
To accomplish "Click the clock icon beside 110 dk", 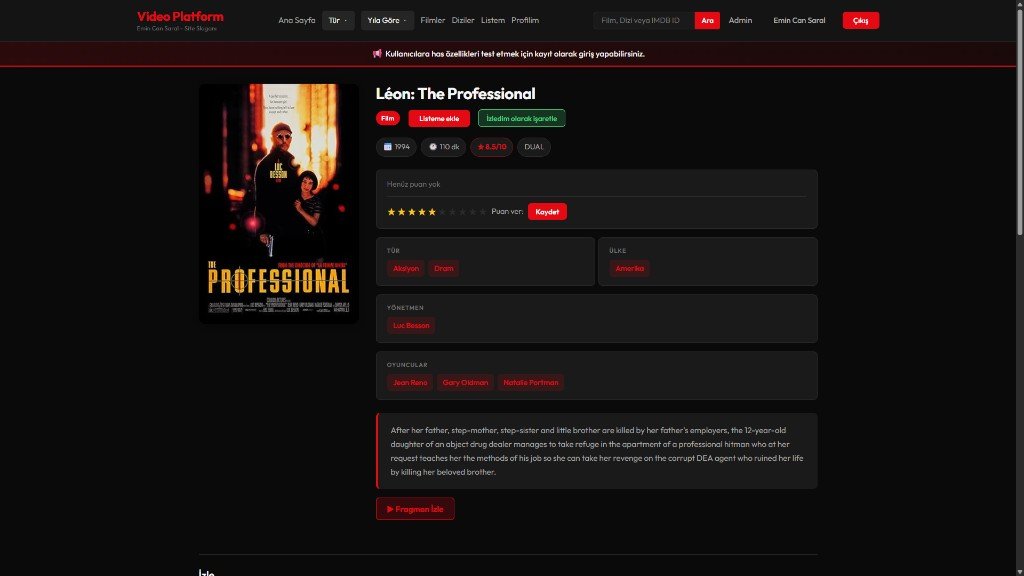I will (x=433, y=147).
